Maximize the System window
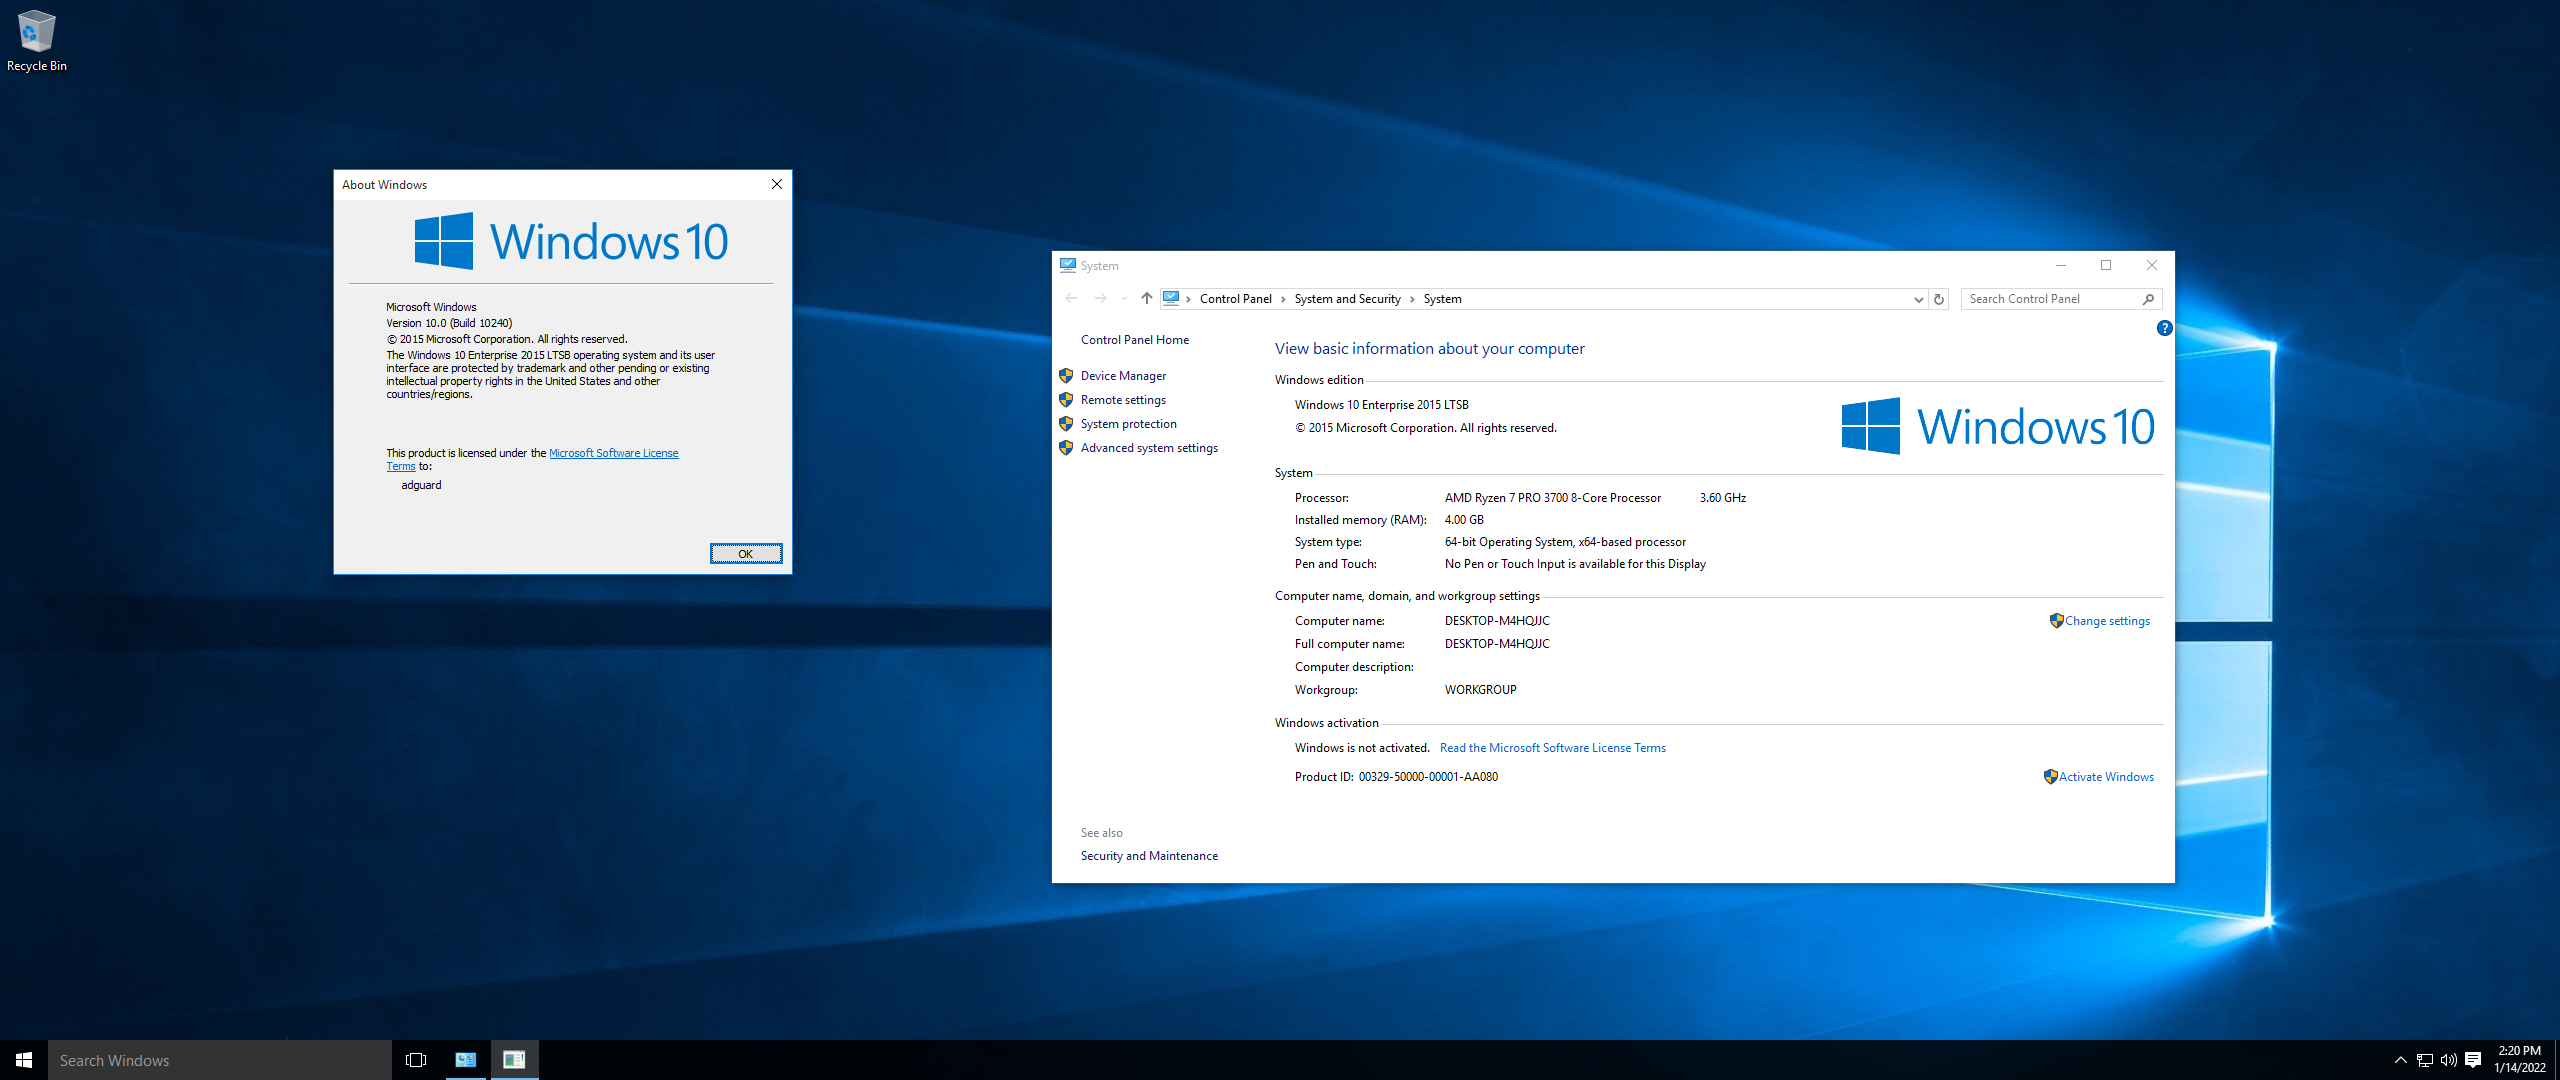Image resolution: width=2560 pixels, height=1080 pixels. [x=2106, y=265]
